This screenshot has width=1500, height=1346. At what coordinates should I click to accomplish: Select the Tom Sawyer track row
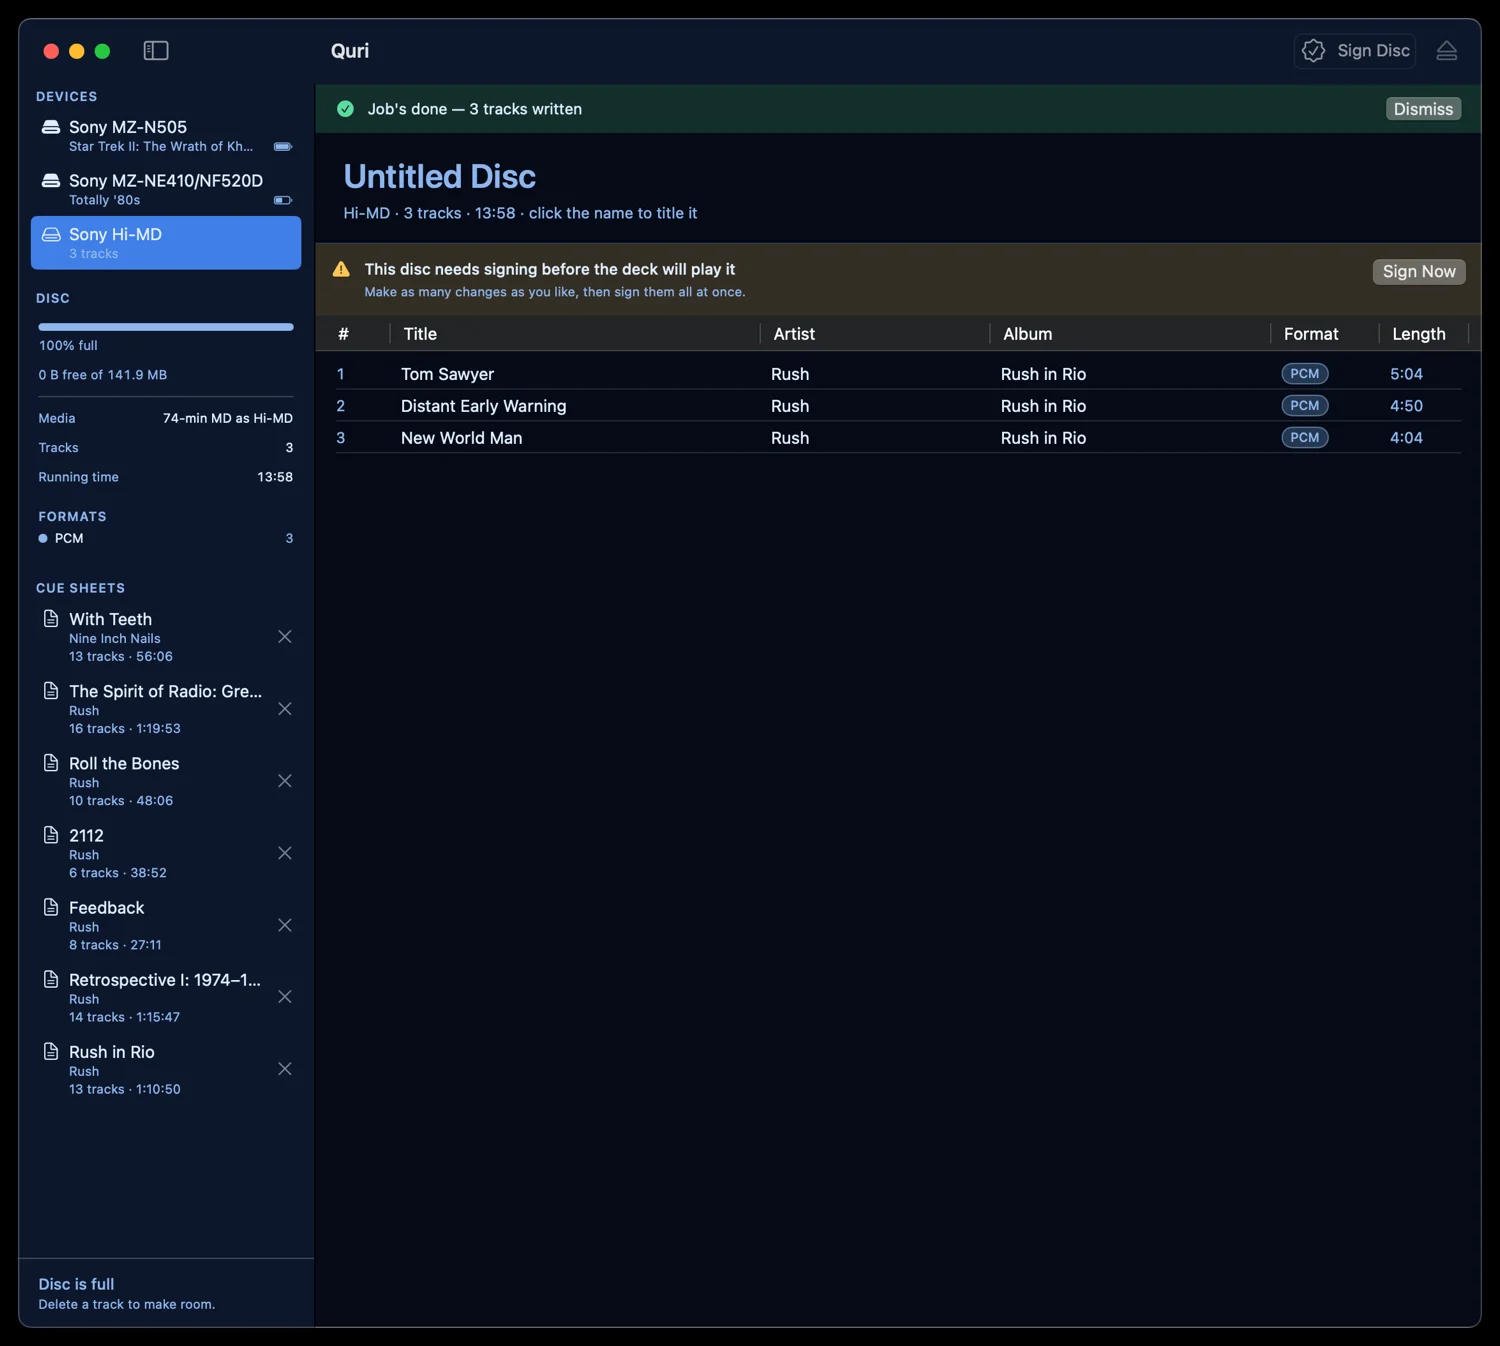tap(898, 374)
